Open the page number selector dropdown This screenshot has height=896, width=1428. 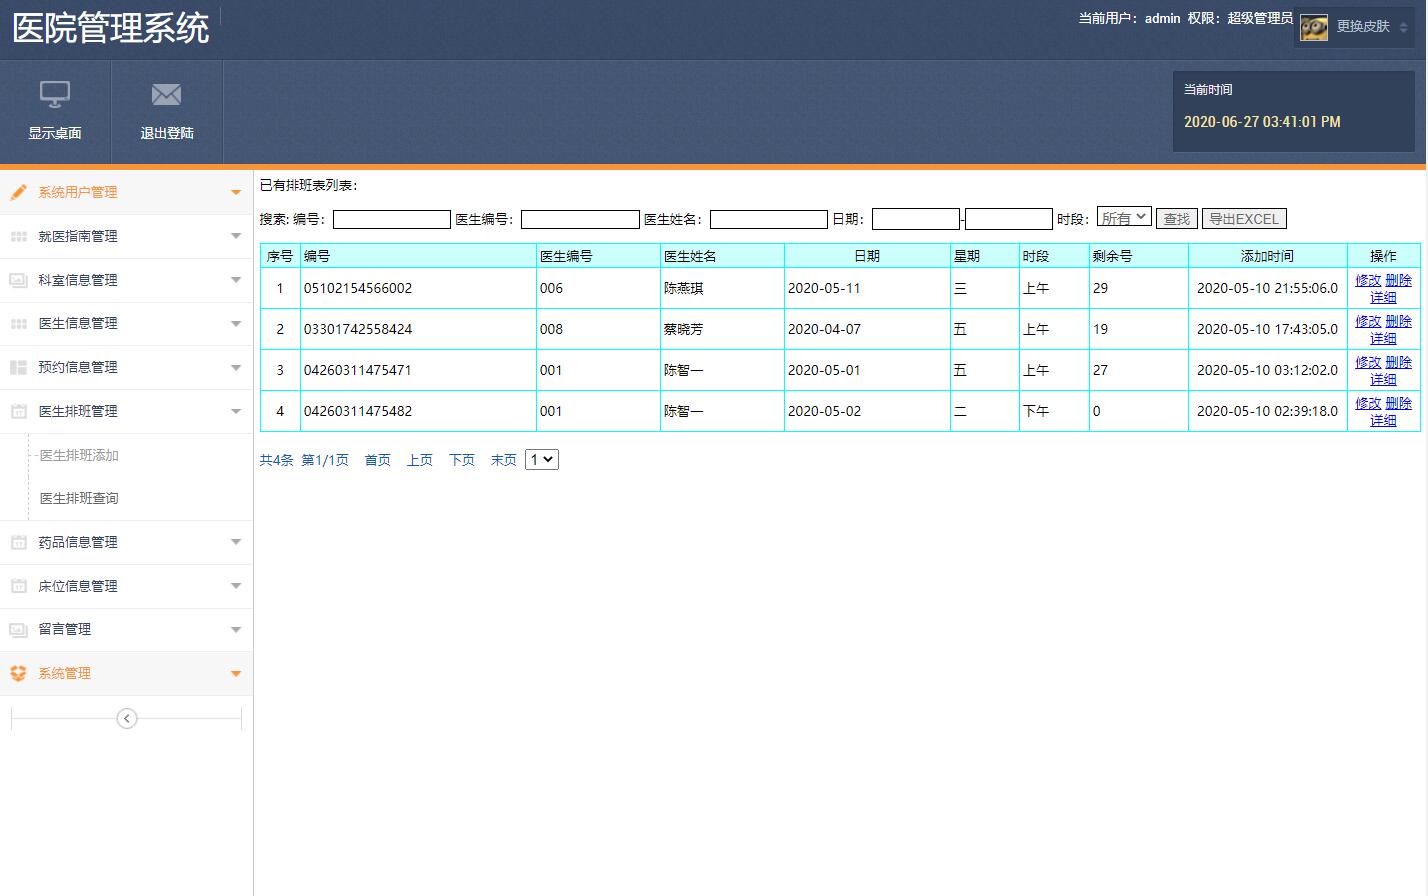tap(541, 459)
